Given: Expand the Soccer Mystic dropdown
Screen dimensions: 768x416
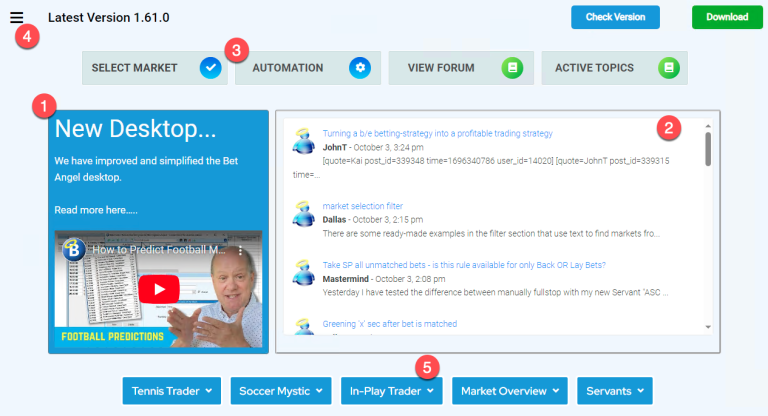Looking at the screenshot, I should click(x=281, y=391).
